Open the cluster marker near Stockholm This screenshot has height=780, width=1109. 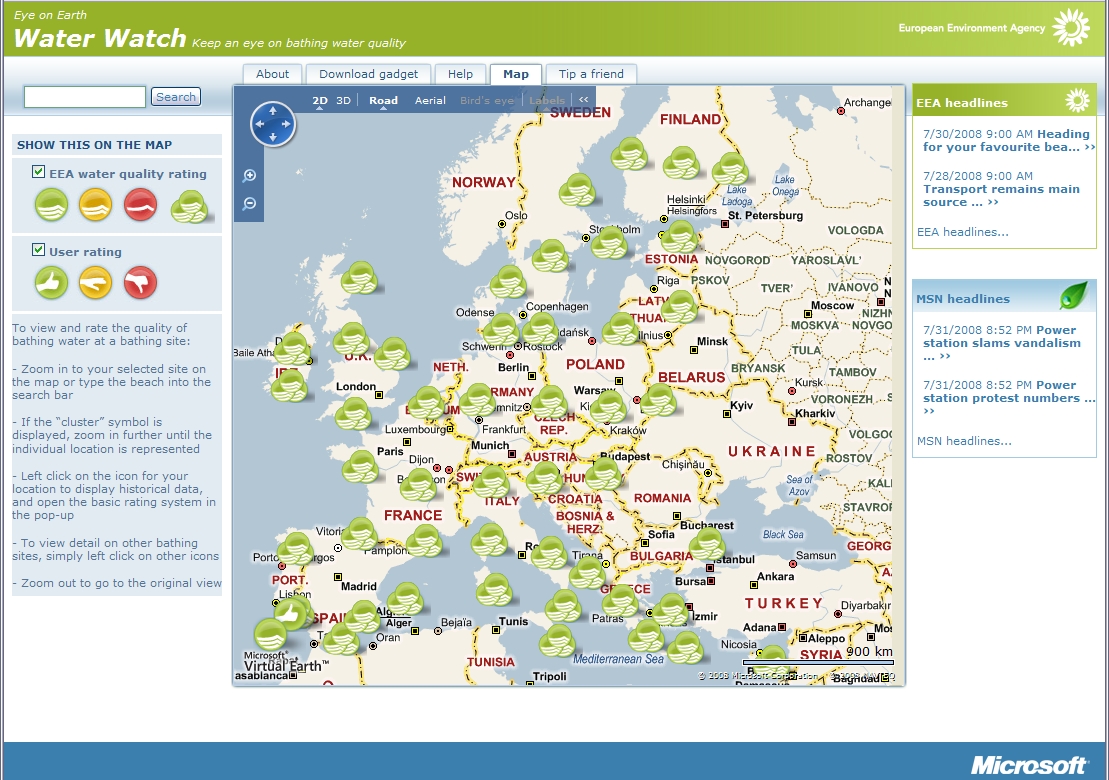point(609,243)
